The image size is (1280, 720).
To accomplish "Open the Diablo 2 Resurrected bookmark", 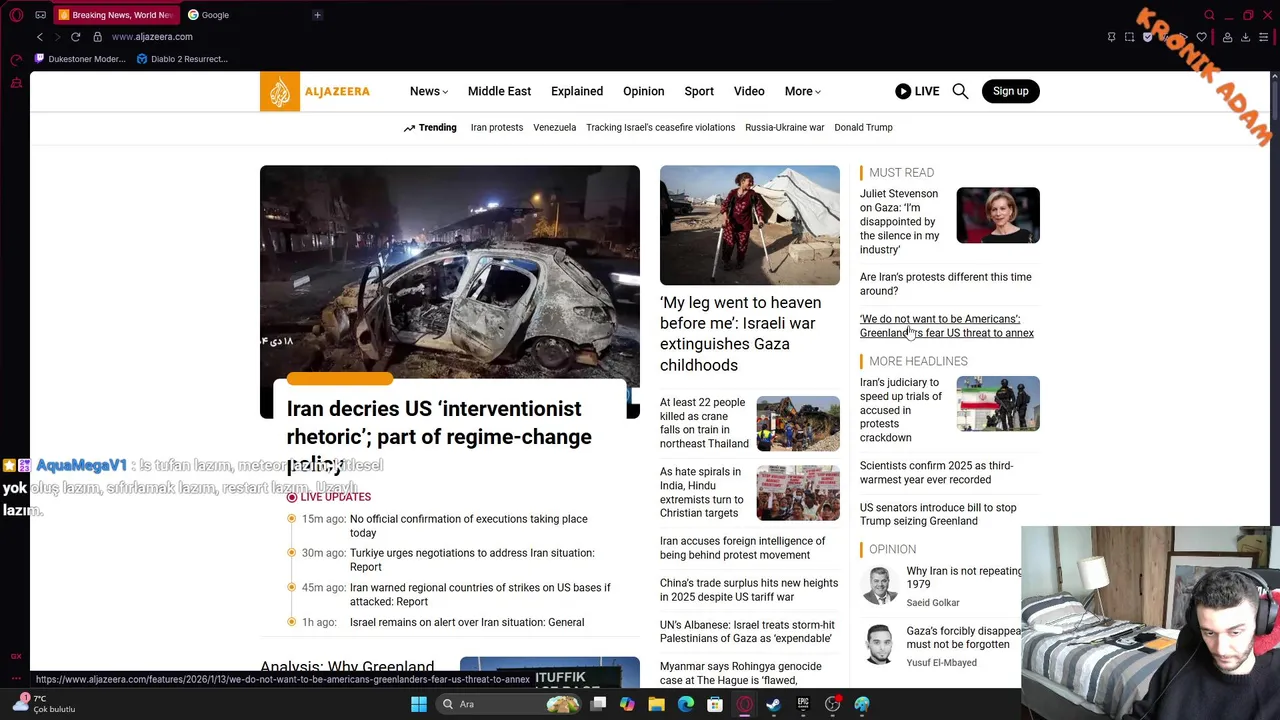I will [183, 59].
